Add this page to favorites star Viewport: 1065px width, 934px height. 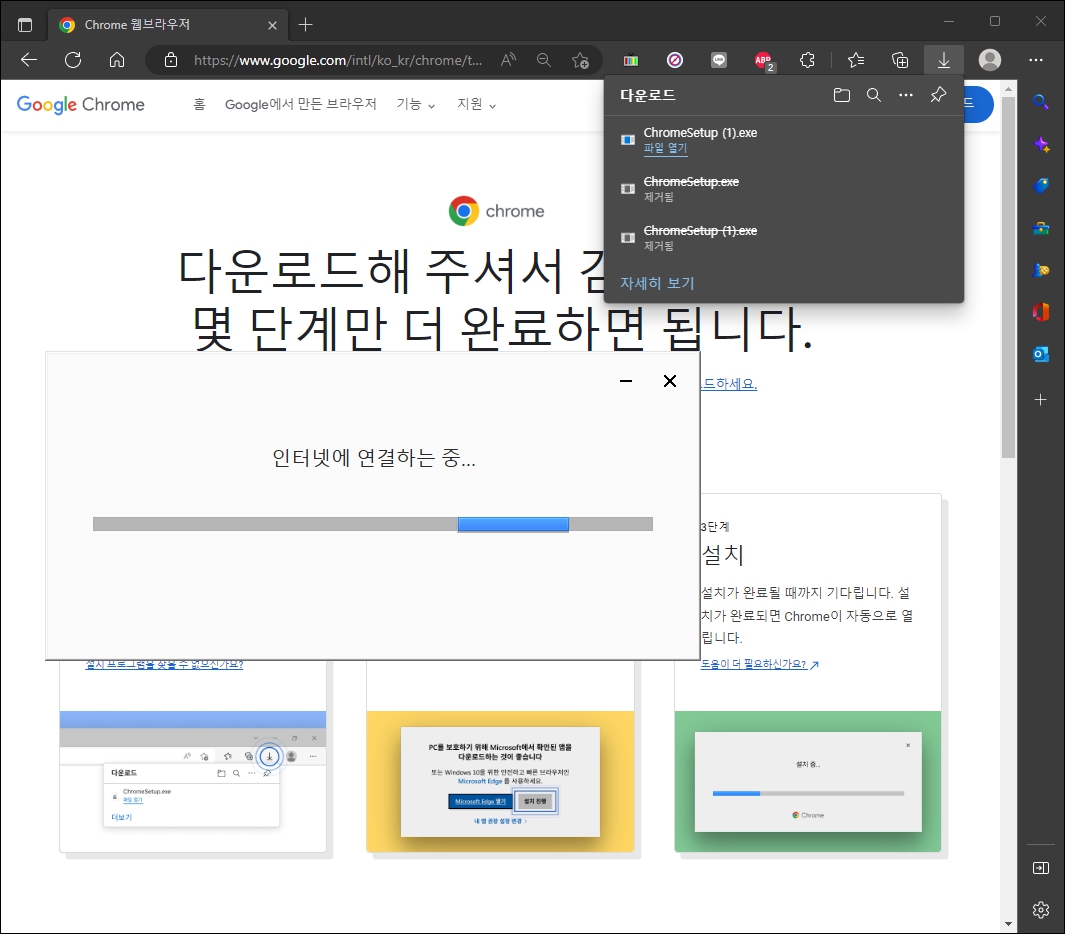click(x=580, y=60)
